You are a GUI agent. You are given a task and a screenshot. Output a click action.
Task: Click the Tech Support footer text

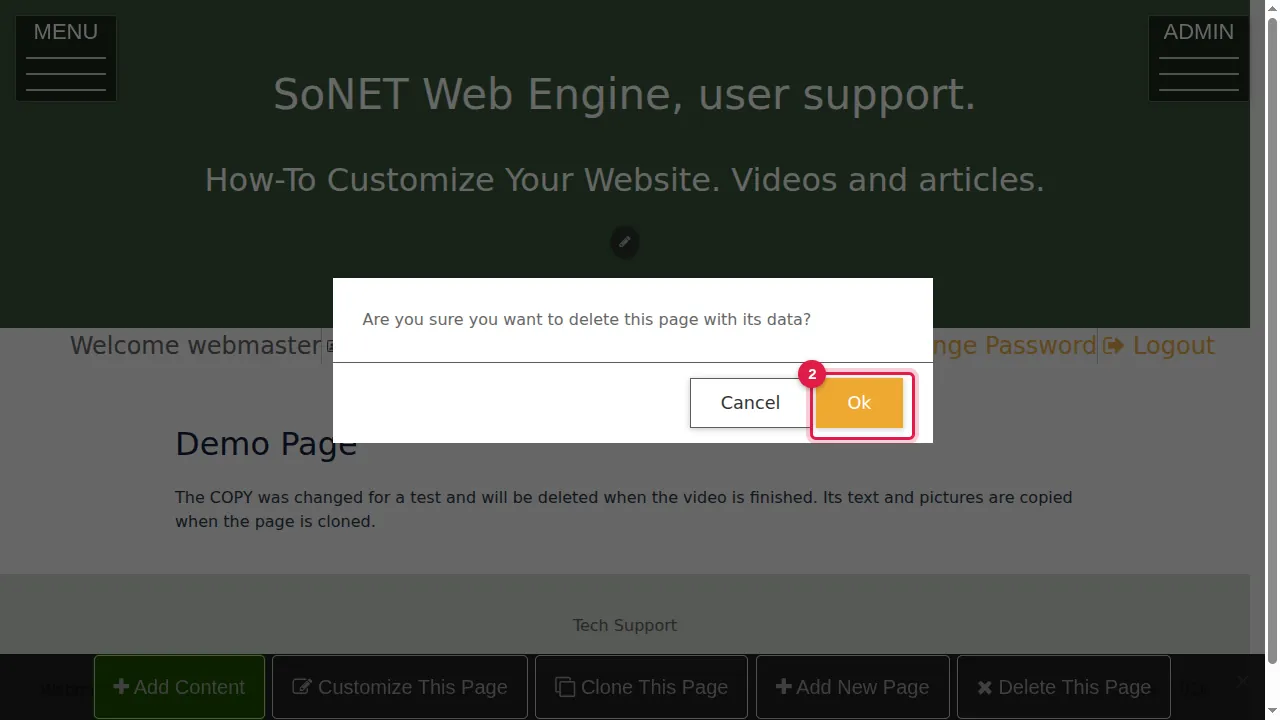[x=625, y=625]
